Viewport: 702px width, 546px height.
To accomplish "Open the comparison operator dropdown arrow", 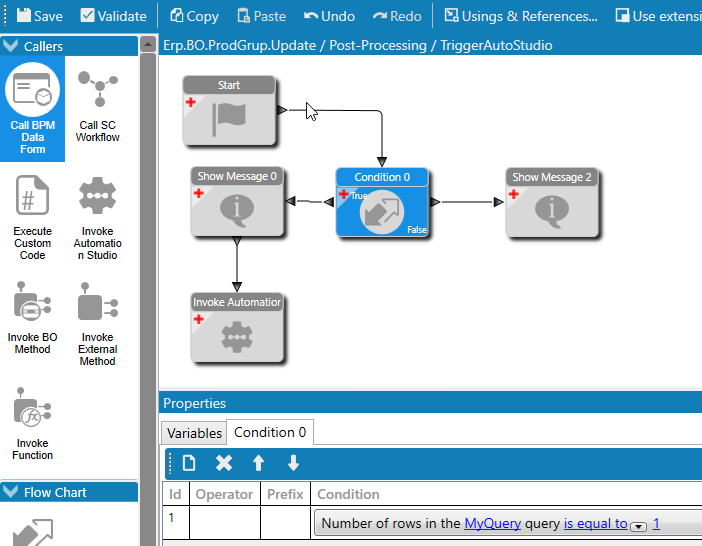I will point(638,526).
